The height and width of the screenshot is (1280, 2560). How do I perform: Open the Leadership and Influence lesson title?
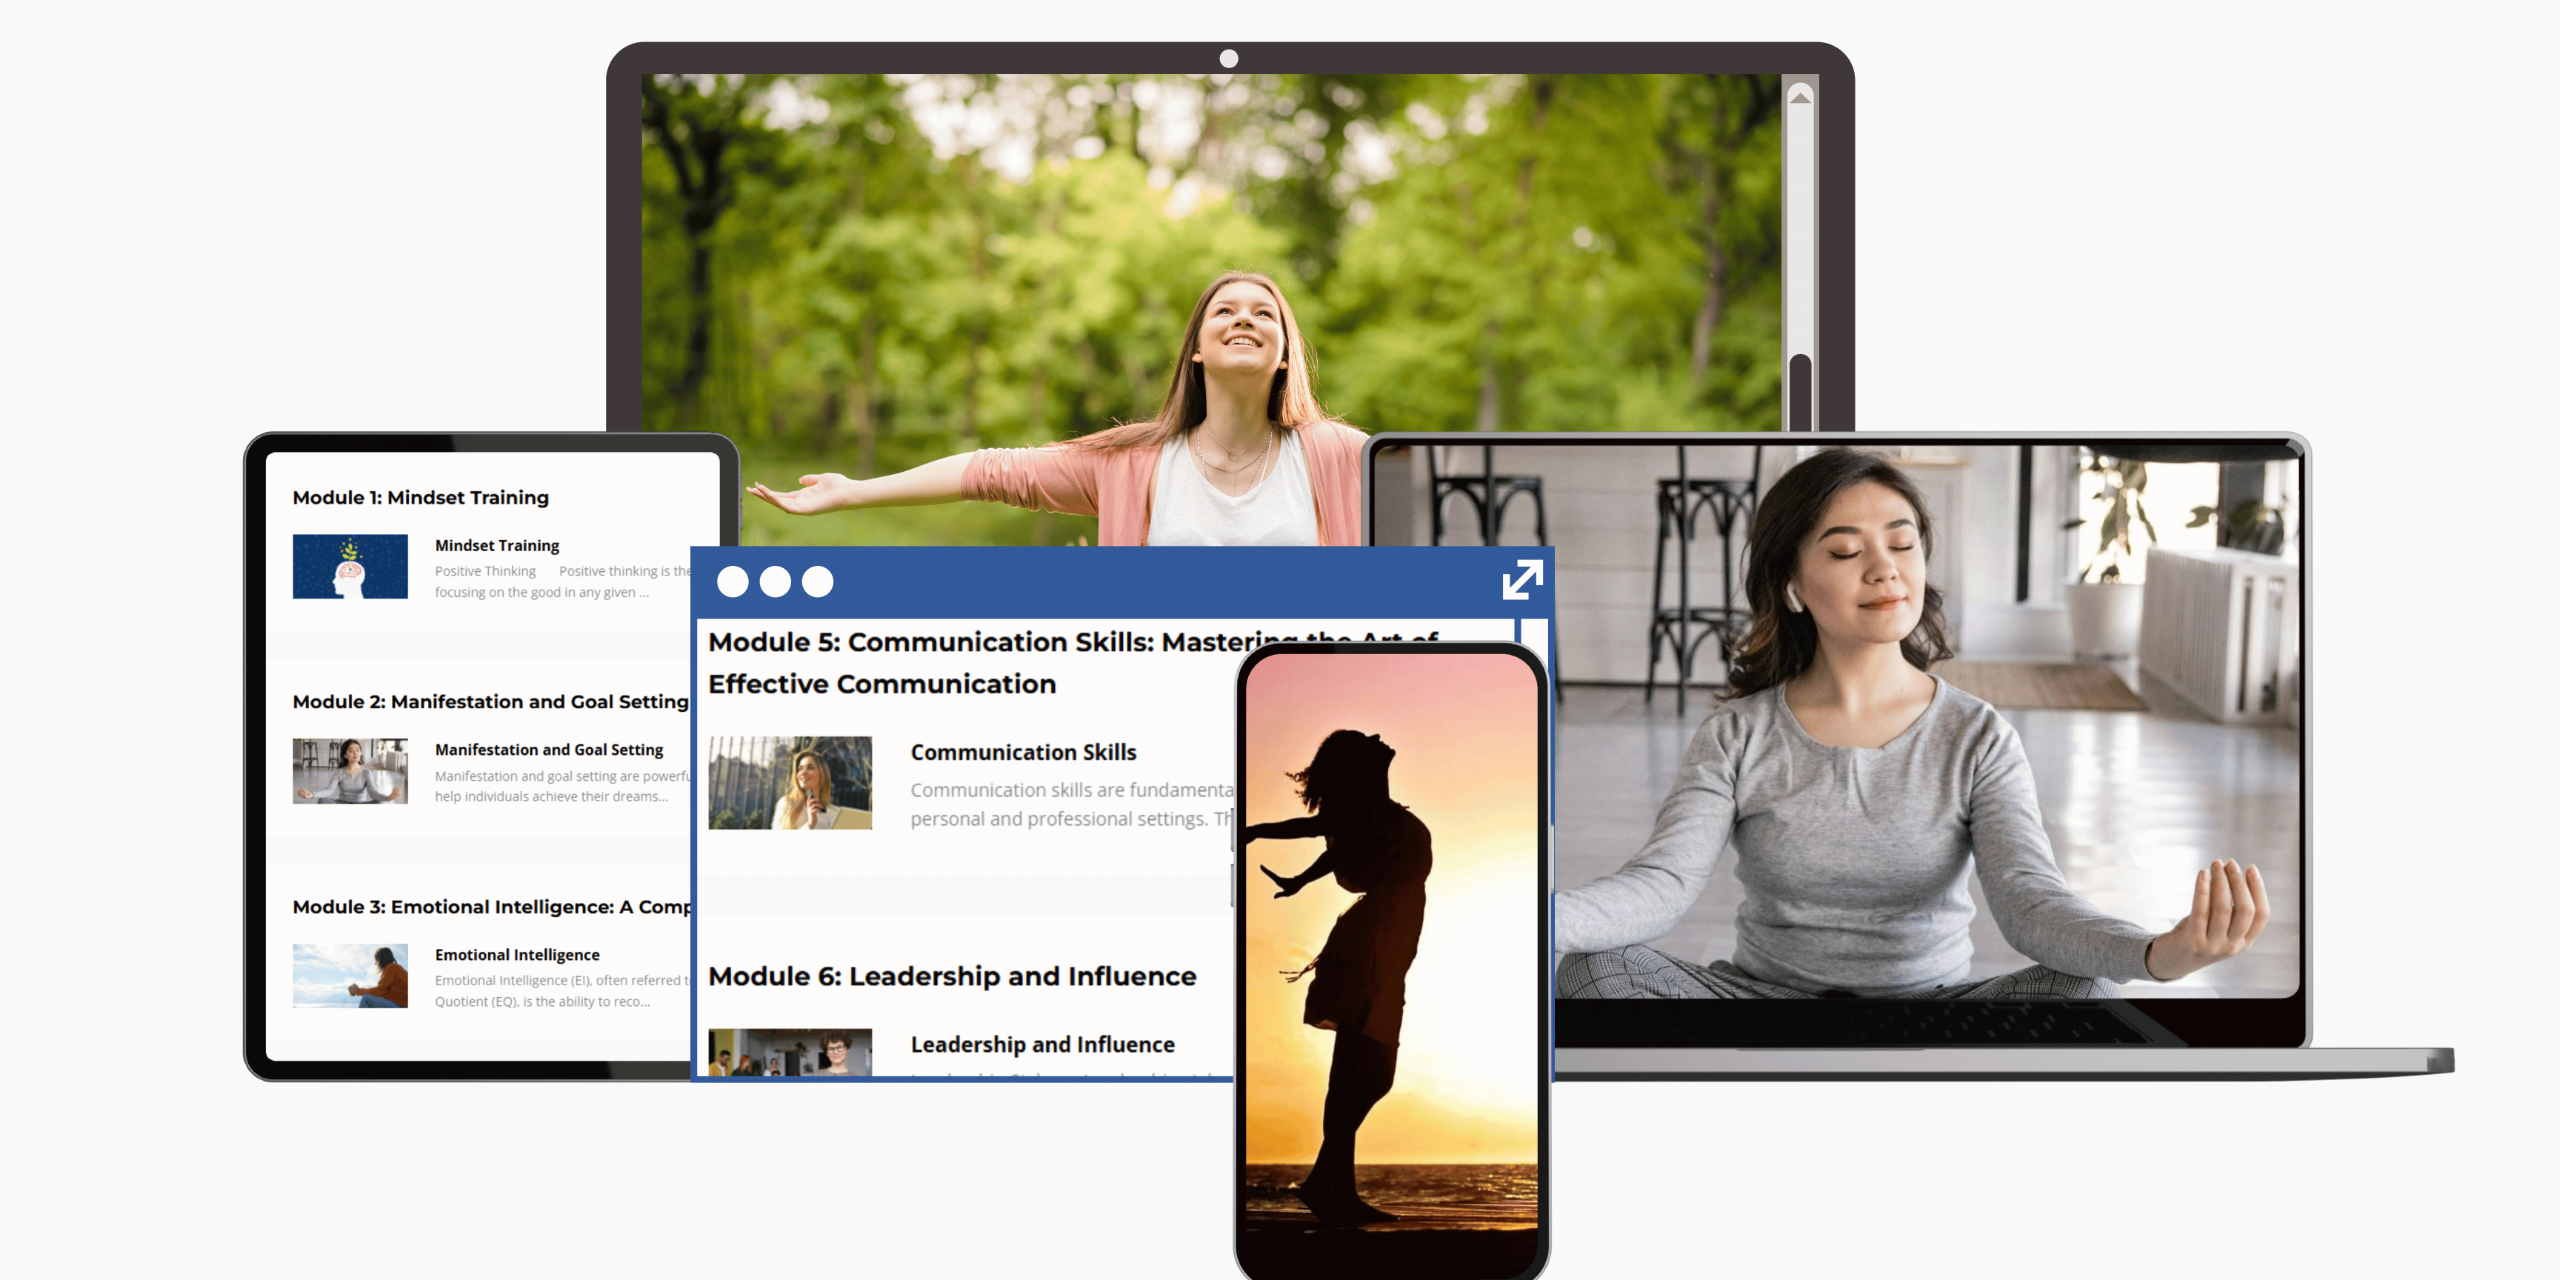[x=1042, y=1044]
